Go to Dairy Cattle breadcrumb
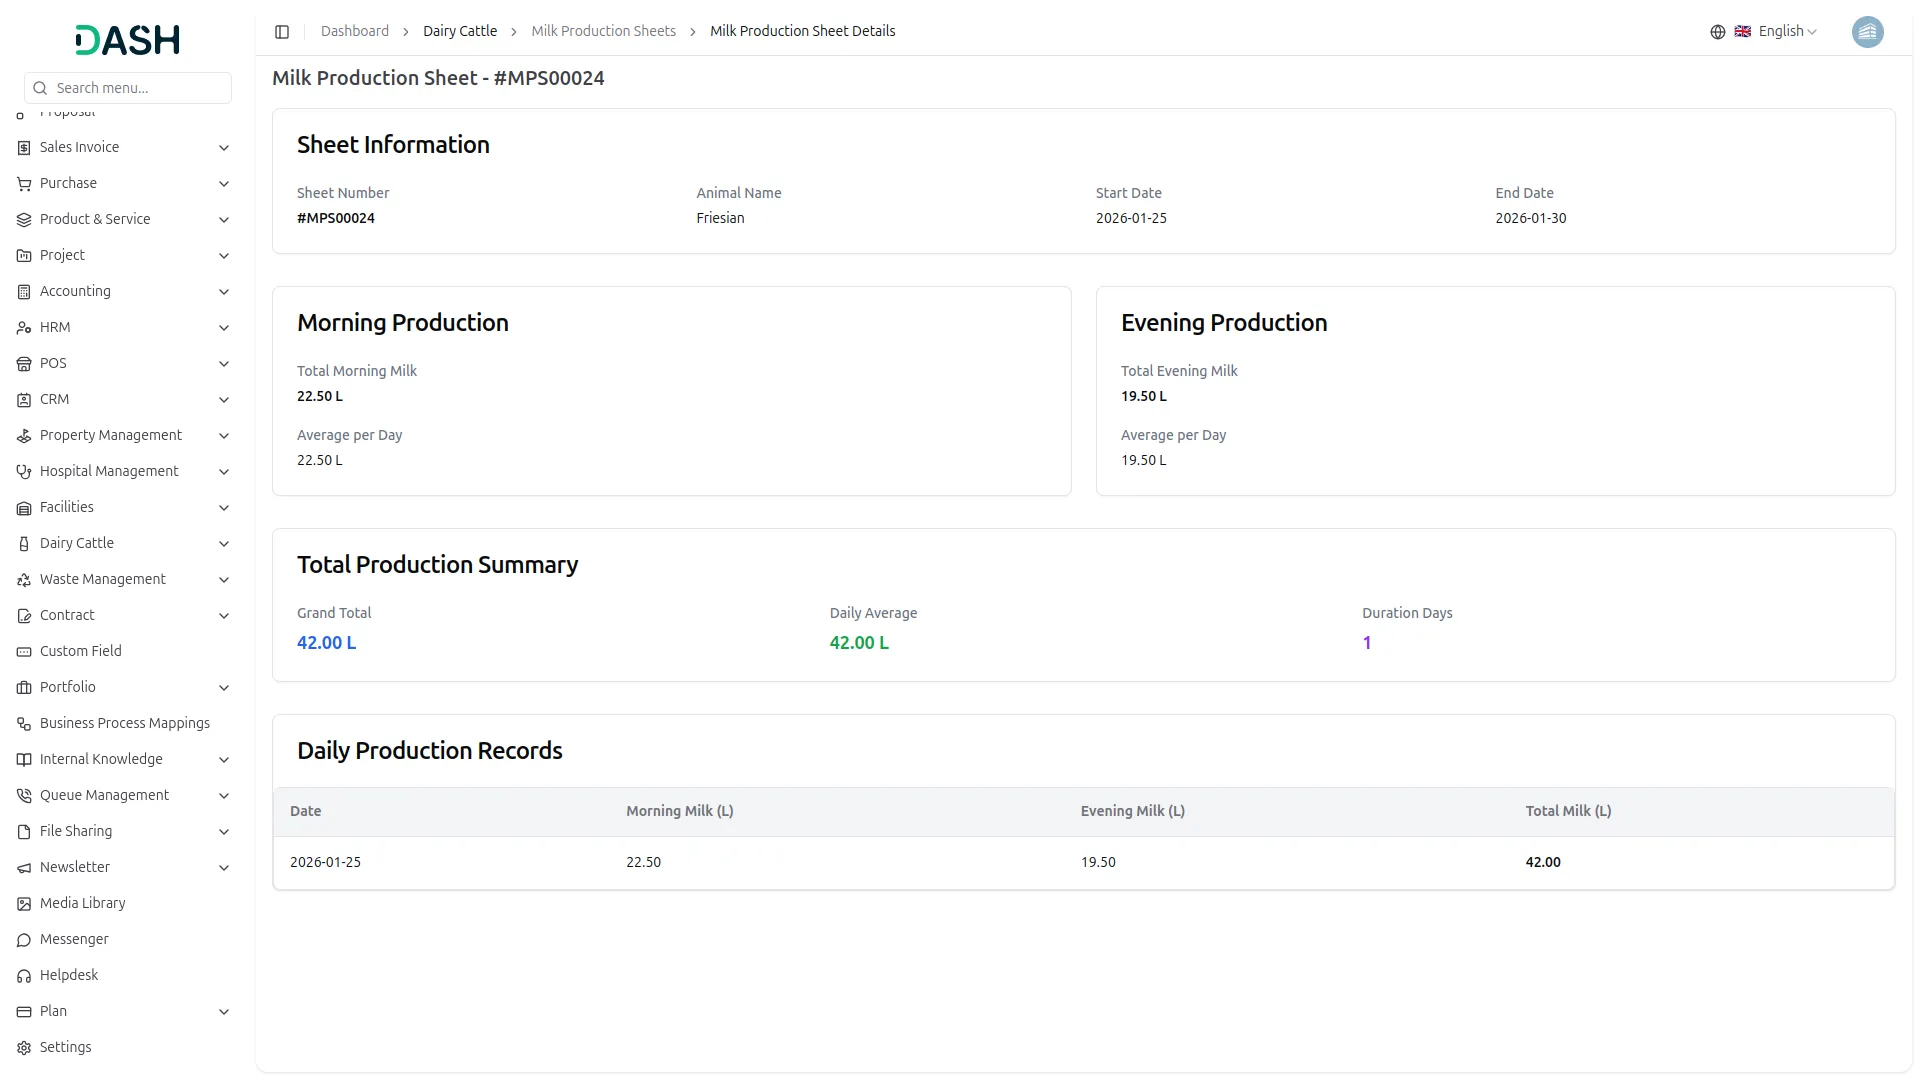This screenshot has height=1080, width=1920. tap(460, 31)
